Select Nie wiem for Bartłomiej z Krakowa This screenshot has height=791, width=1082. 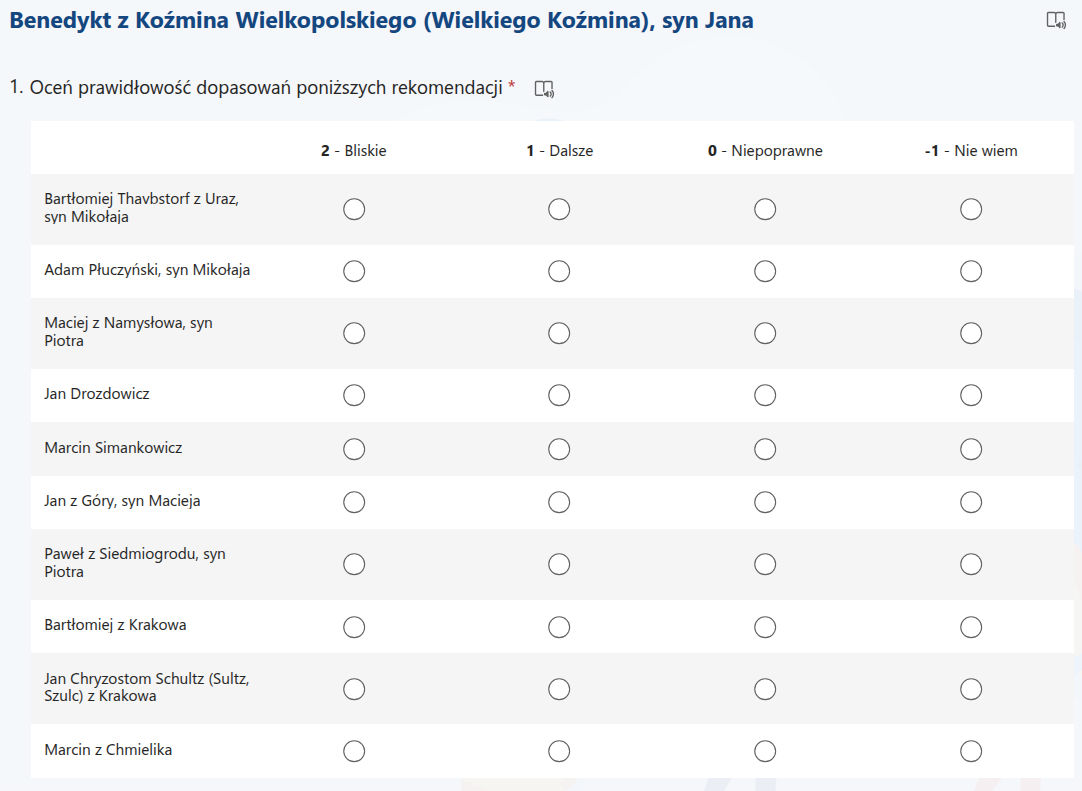click(971, 627)
